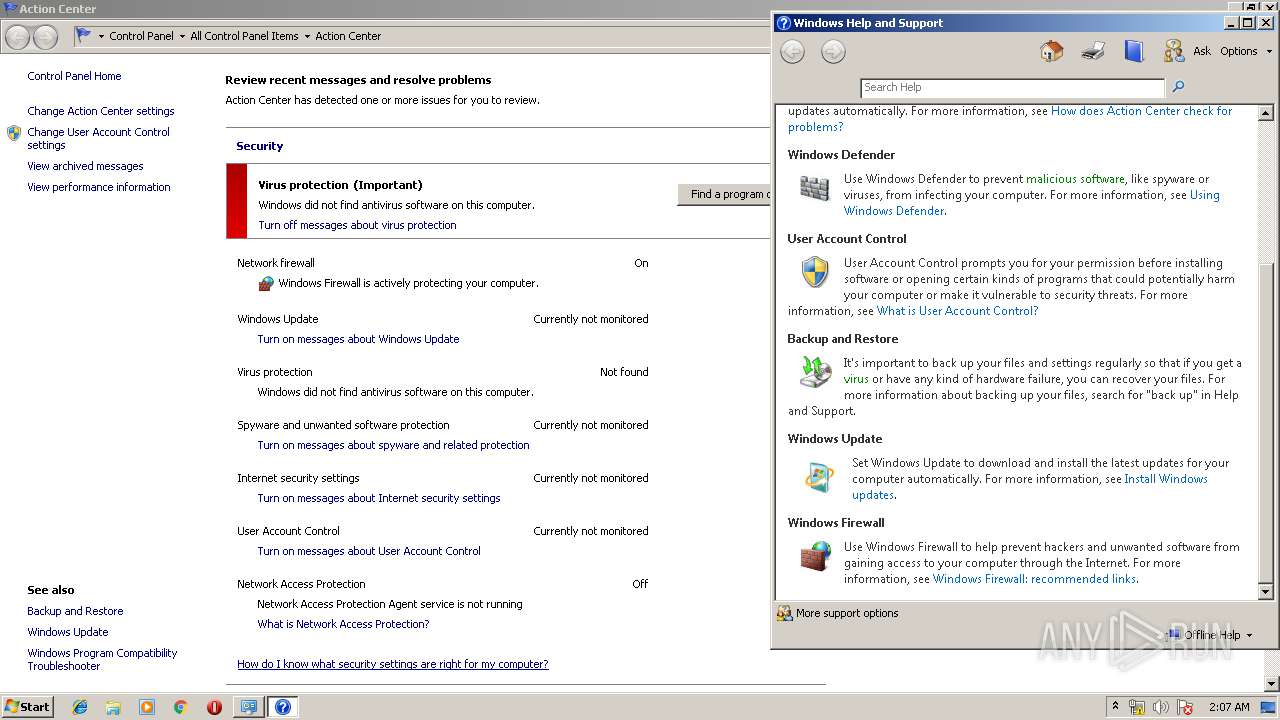This screenshot has width=1280, height=720.
Task: Turn on messages about Windows Update
Action: 358,339
